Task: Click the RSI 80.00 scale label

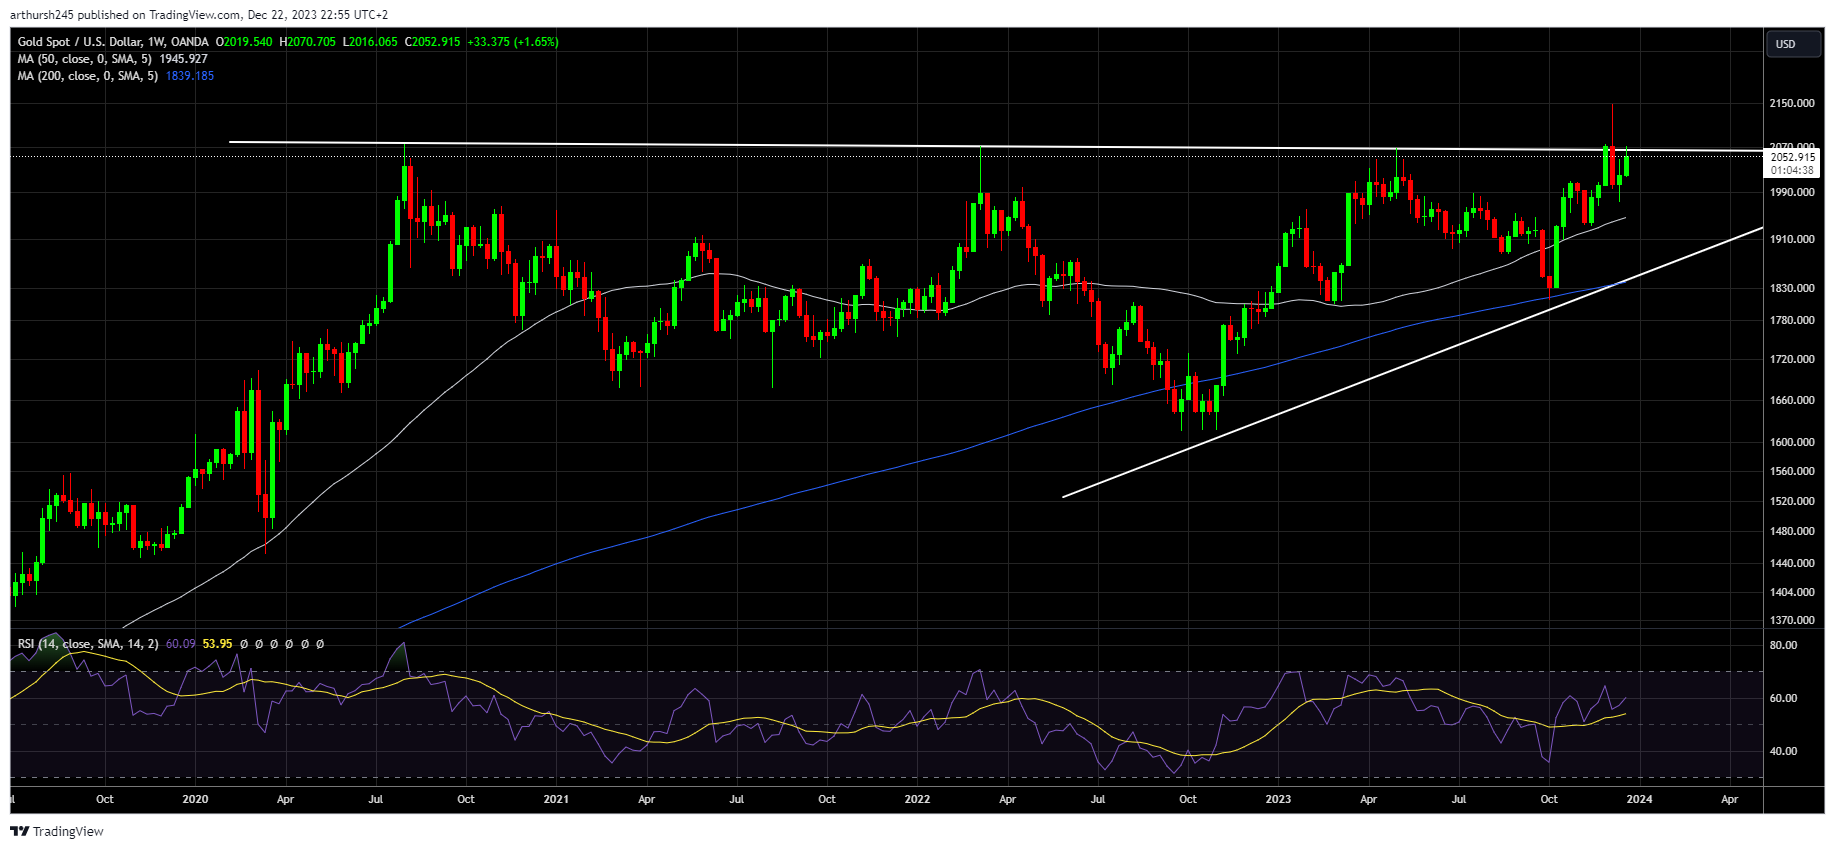Action: [x=1783, y=645]
